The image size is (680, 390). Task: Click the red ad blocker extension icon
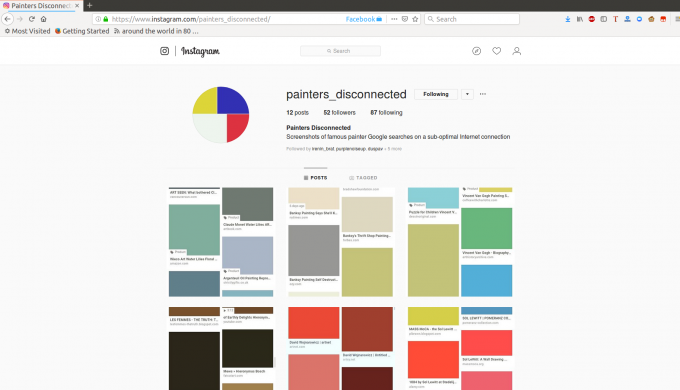(592, 19)
